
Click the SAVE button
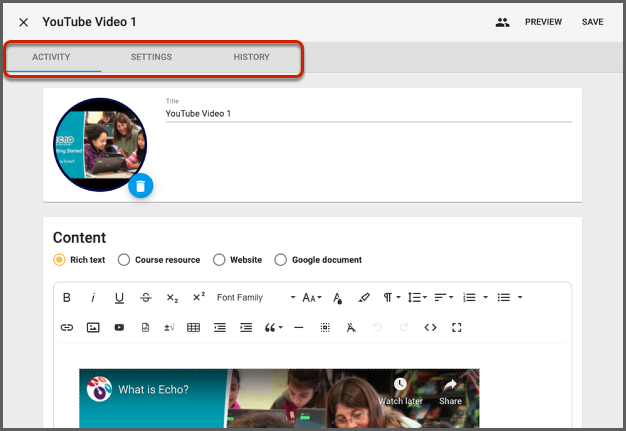point(592,22)
